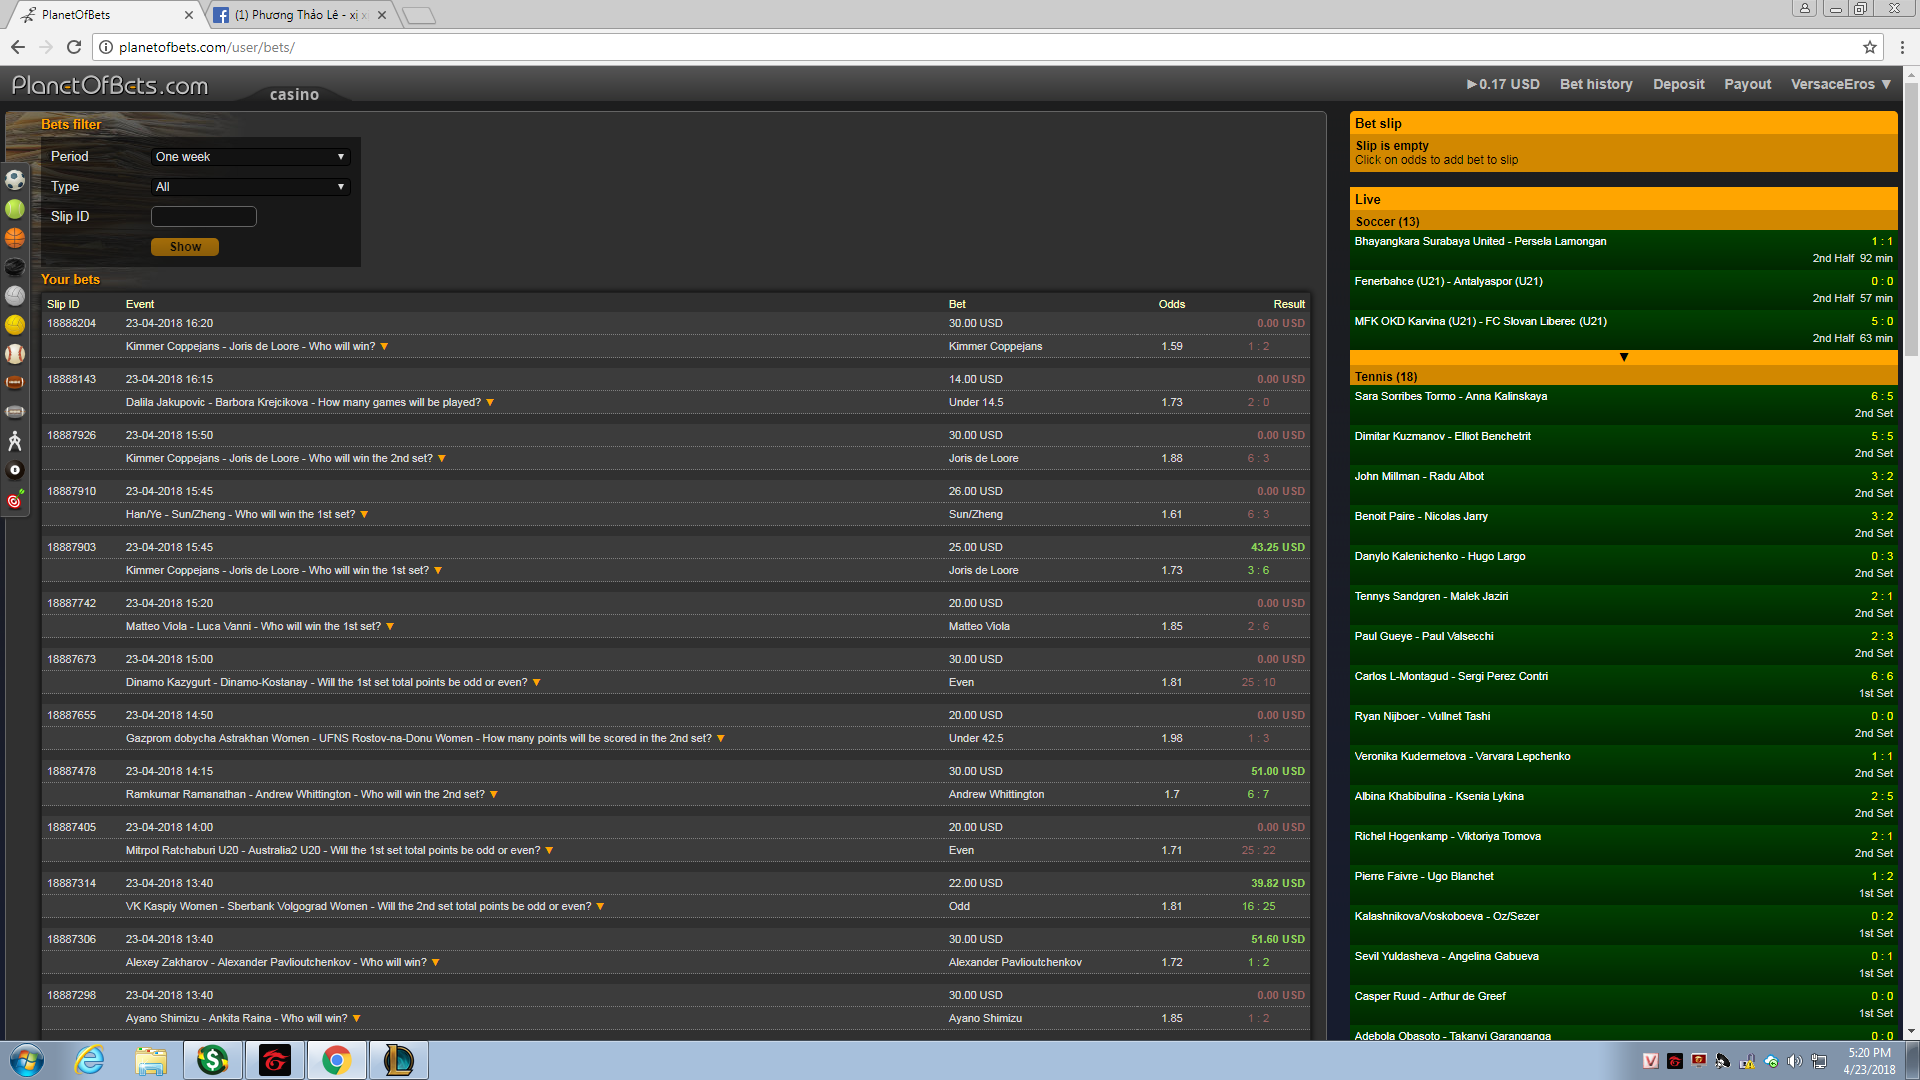
Task: Select the black 8-ball billiards icon
Action: 15,470
